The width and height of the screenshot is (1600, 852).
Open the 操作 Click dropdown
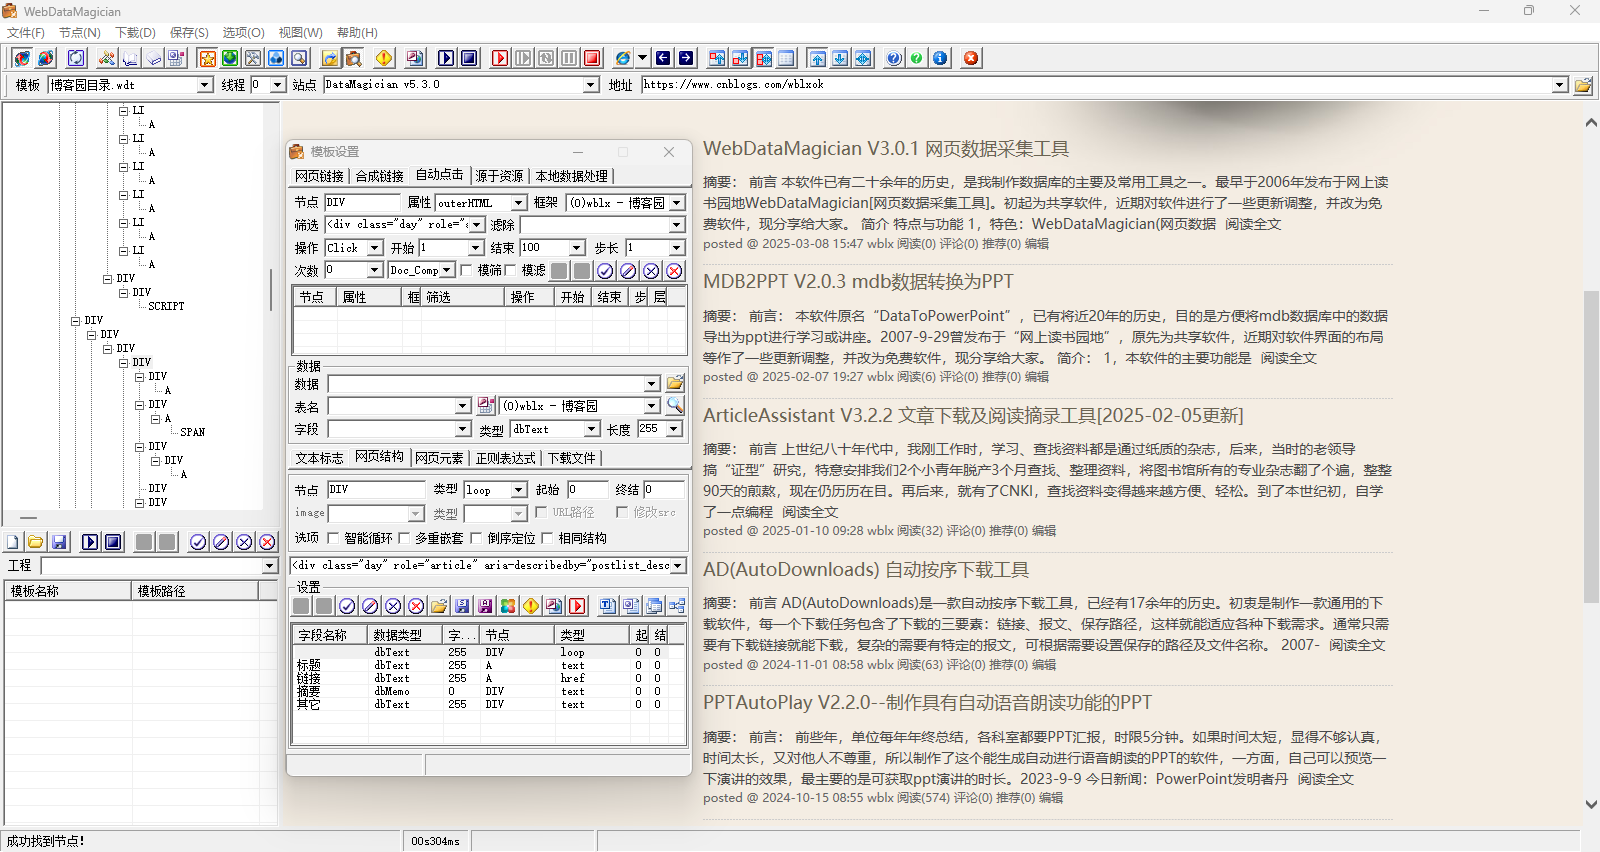pyautogui.click(x=375, y=248)
